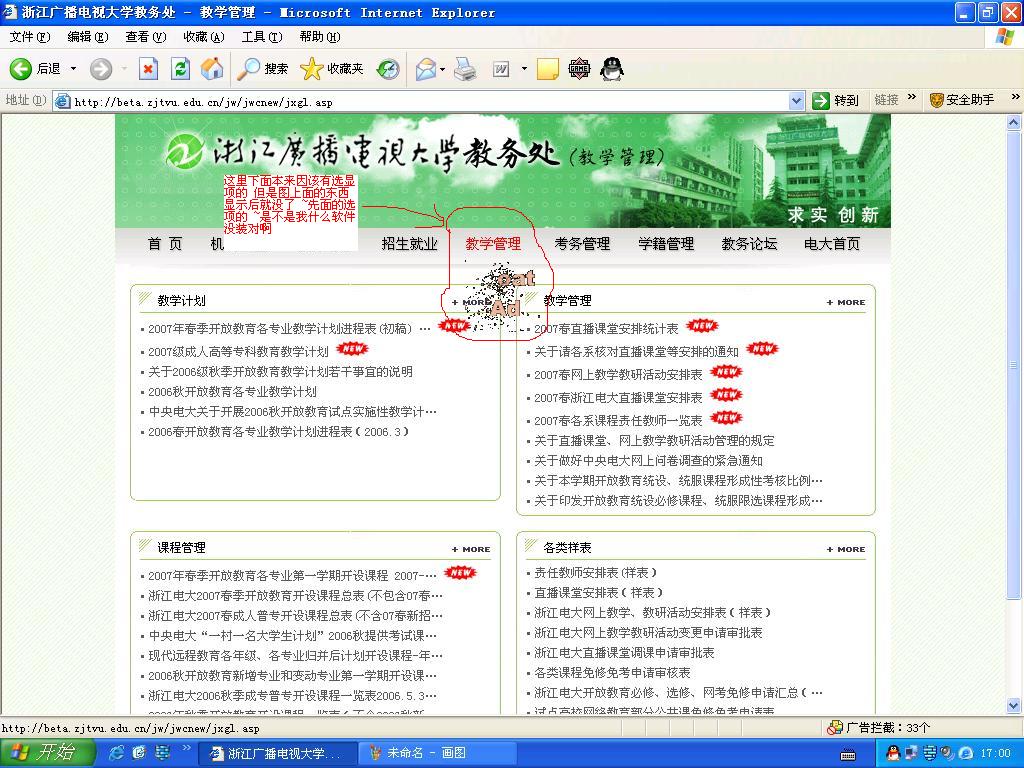Click the GAME toolbar icon
This screenshot has height=768, width=1024.
[579, 69]
